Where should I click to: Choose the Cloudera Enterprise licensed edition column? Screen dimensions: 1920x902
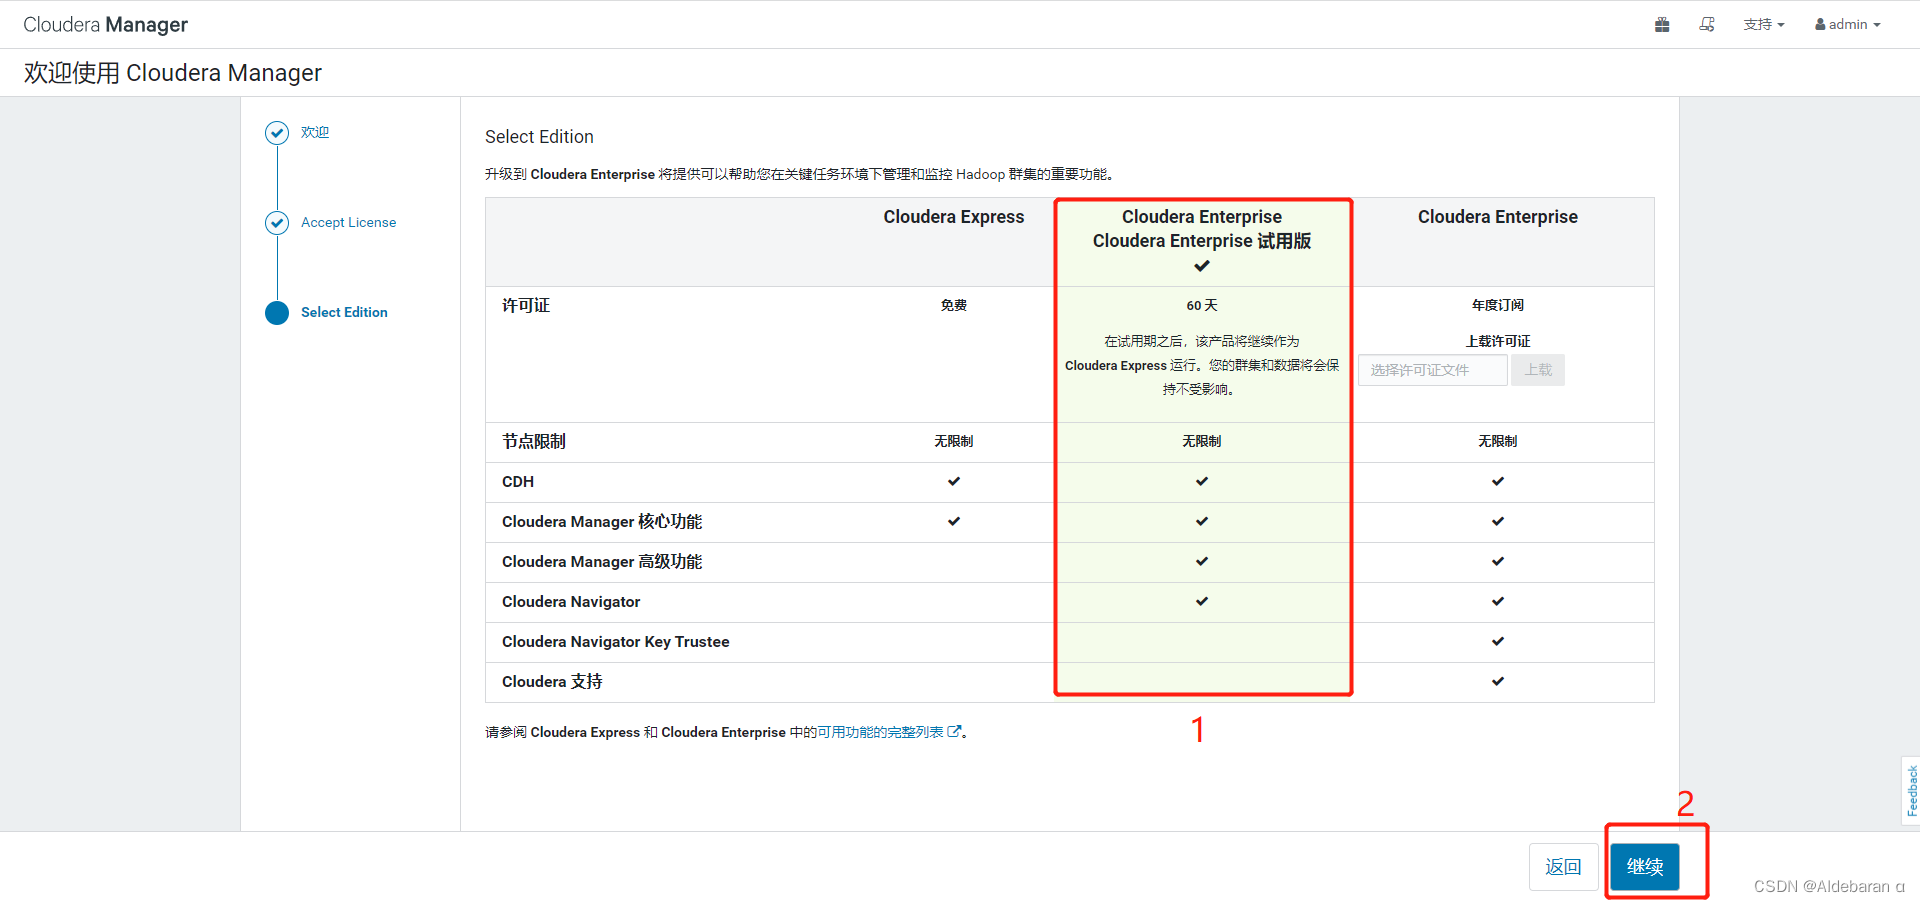tap(1498, 217)
